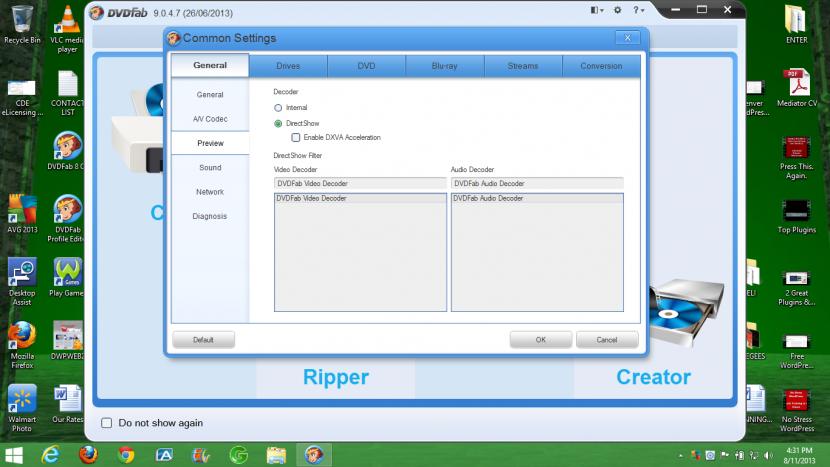Viewport: 830px width, 467px height.
Task: Tick the Do not show again checkbox
Action: 106,423
